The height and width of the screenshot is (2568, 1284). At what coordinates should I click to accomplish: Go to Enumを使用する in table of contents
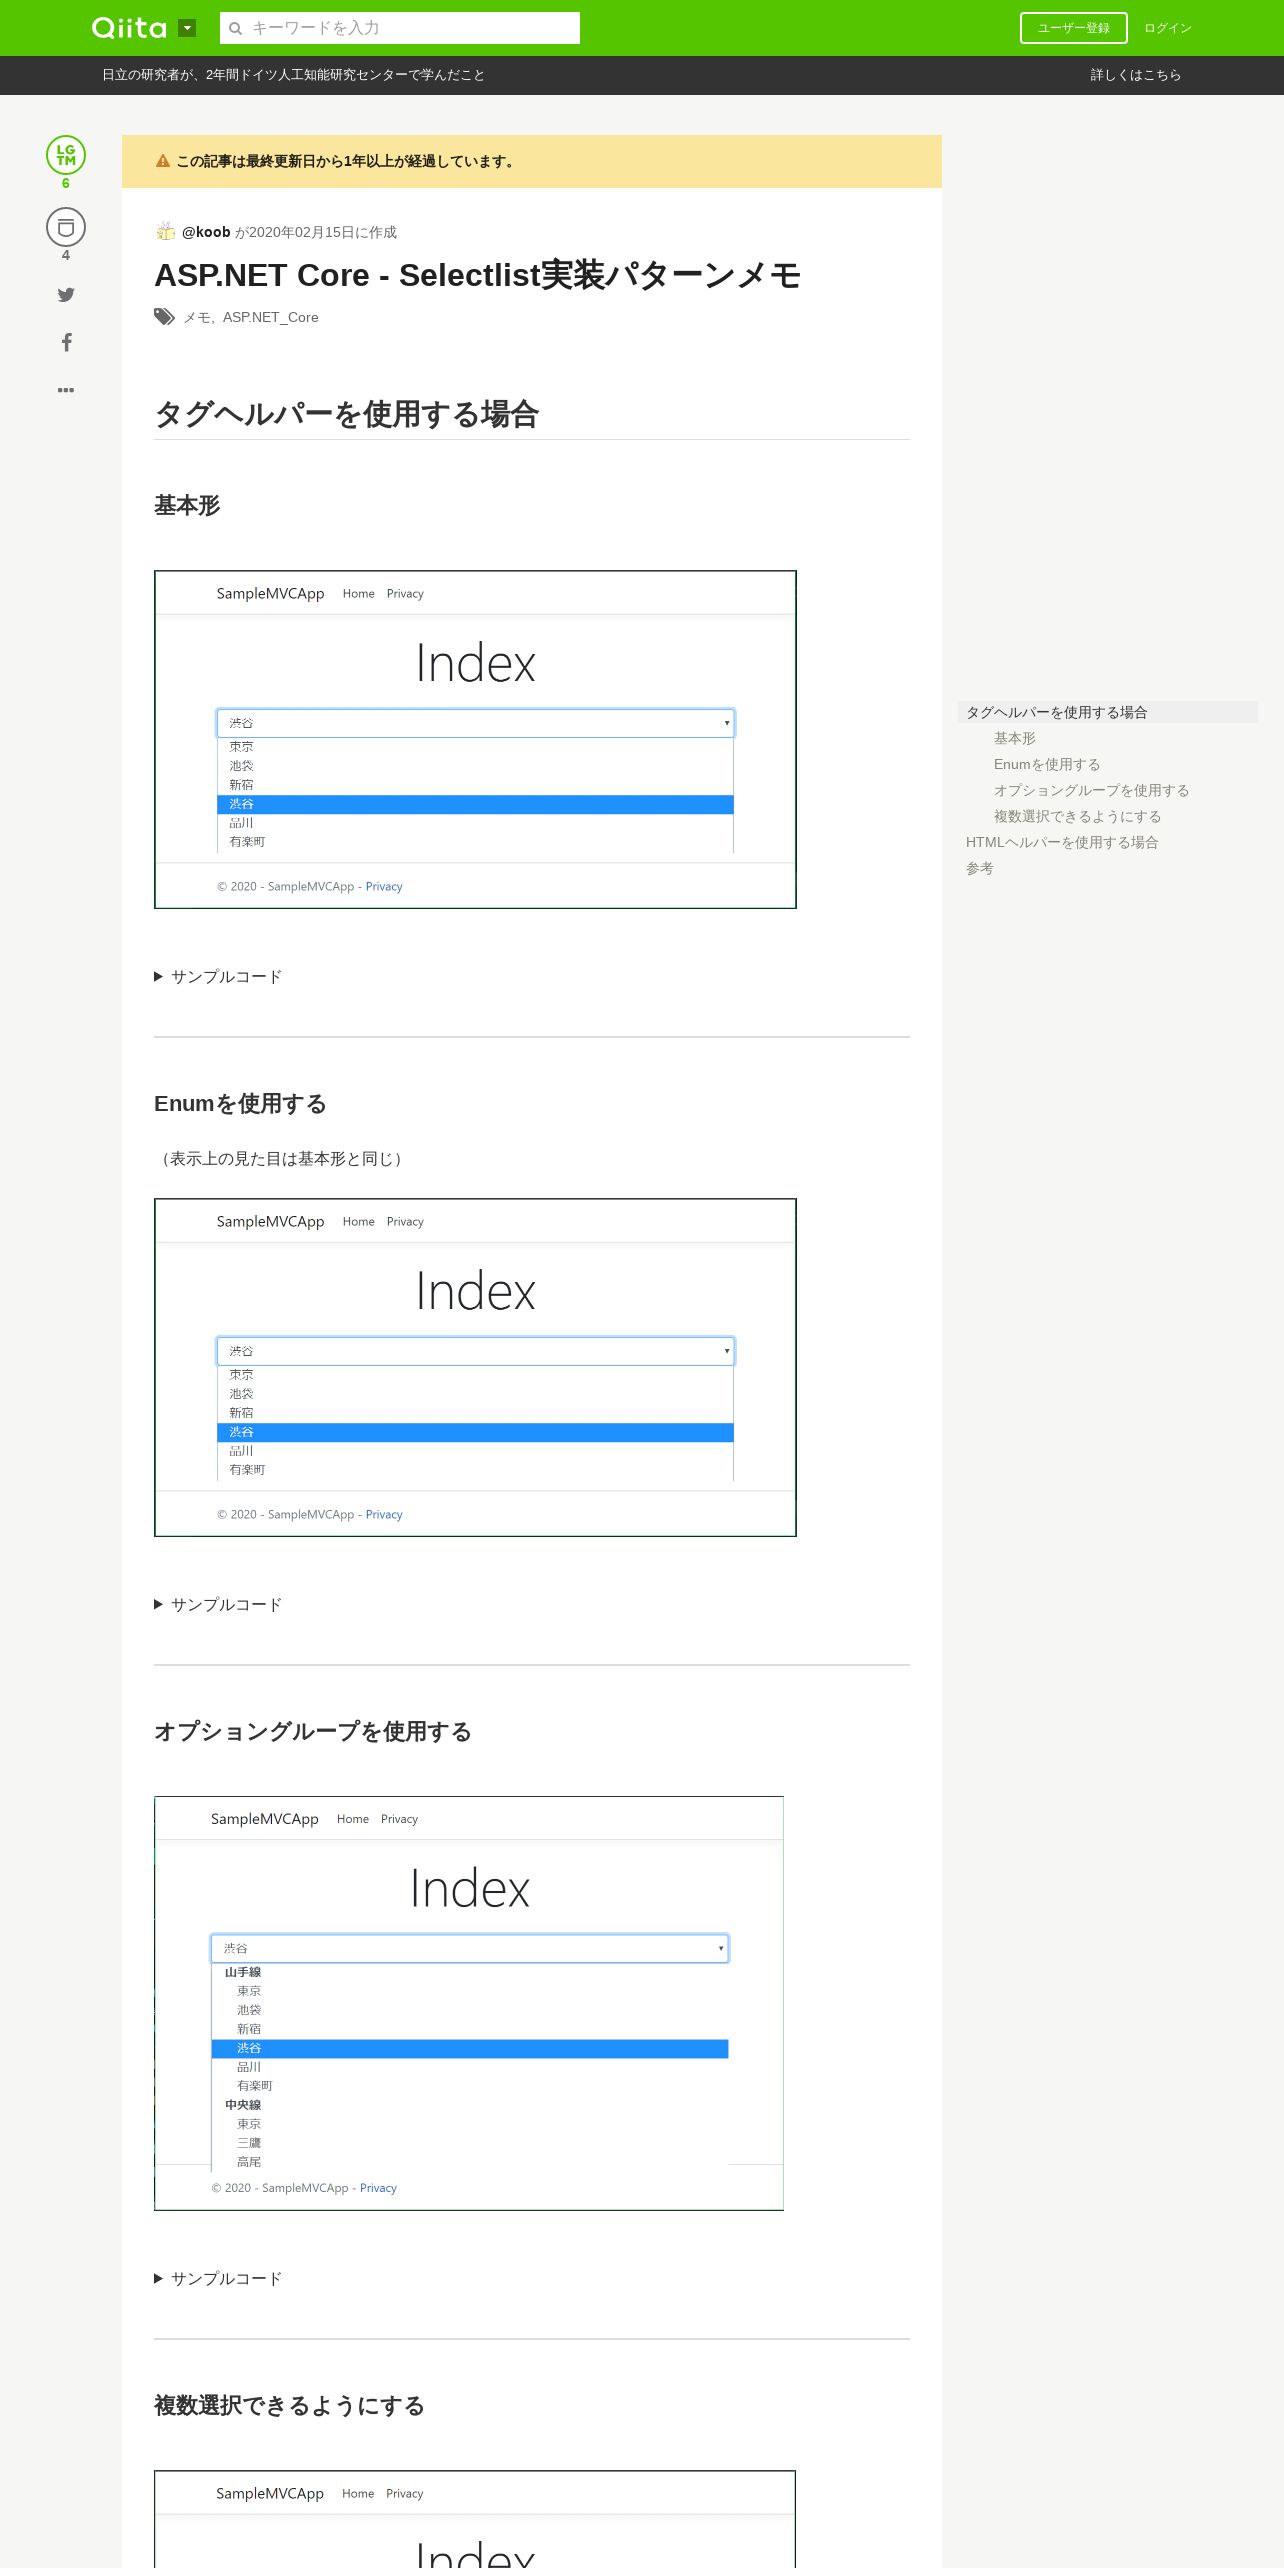click(x=1047, y=764)
